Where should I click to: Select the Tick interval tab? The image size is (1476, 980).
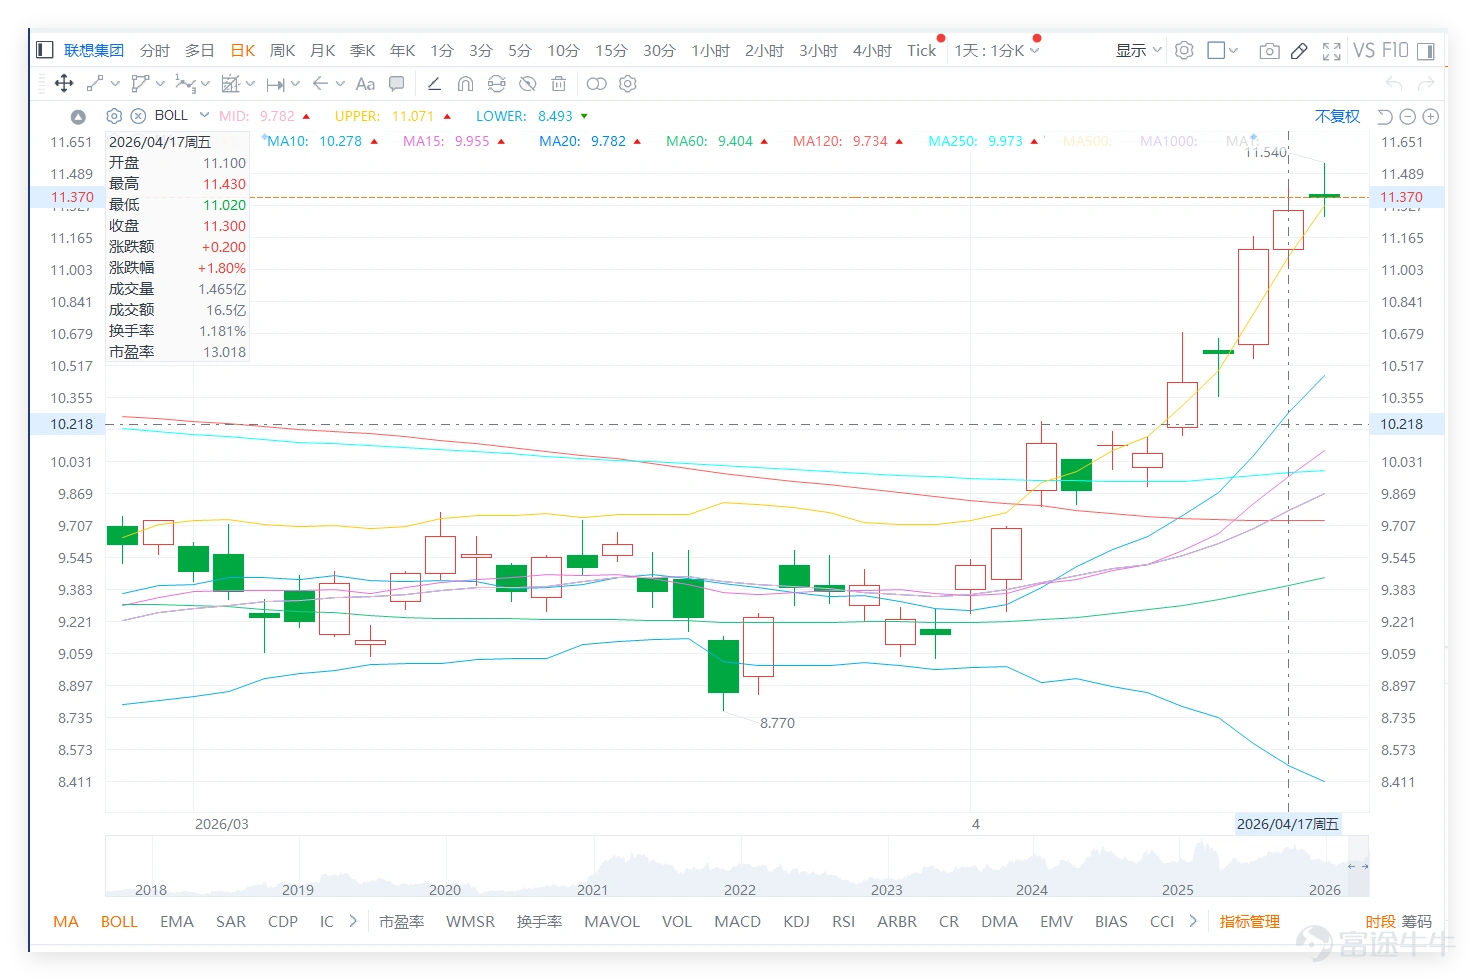(922, 50)
